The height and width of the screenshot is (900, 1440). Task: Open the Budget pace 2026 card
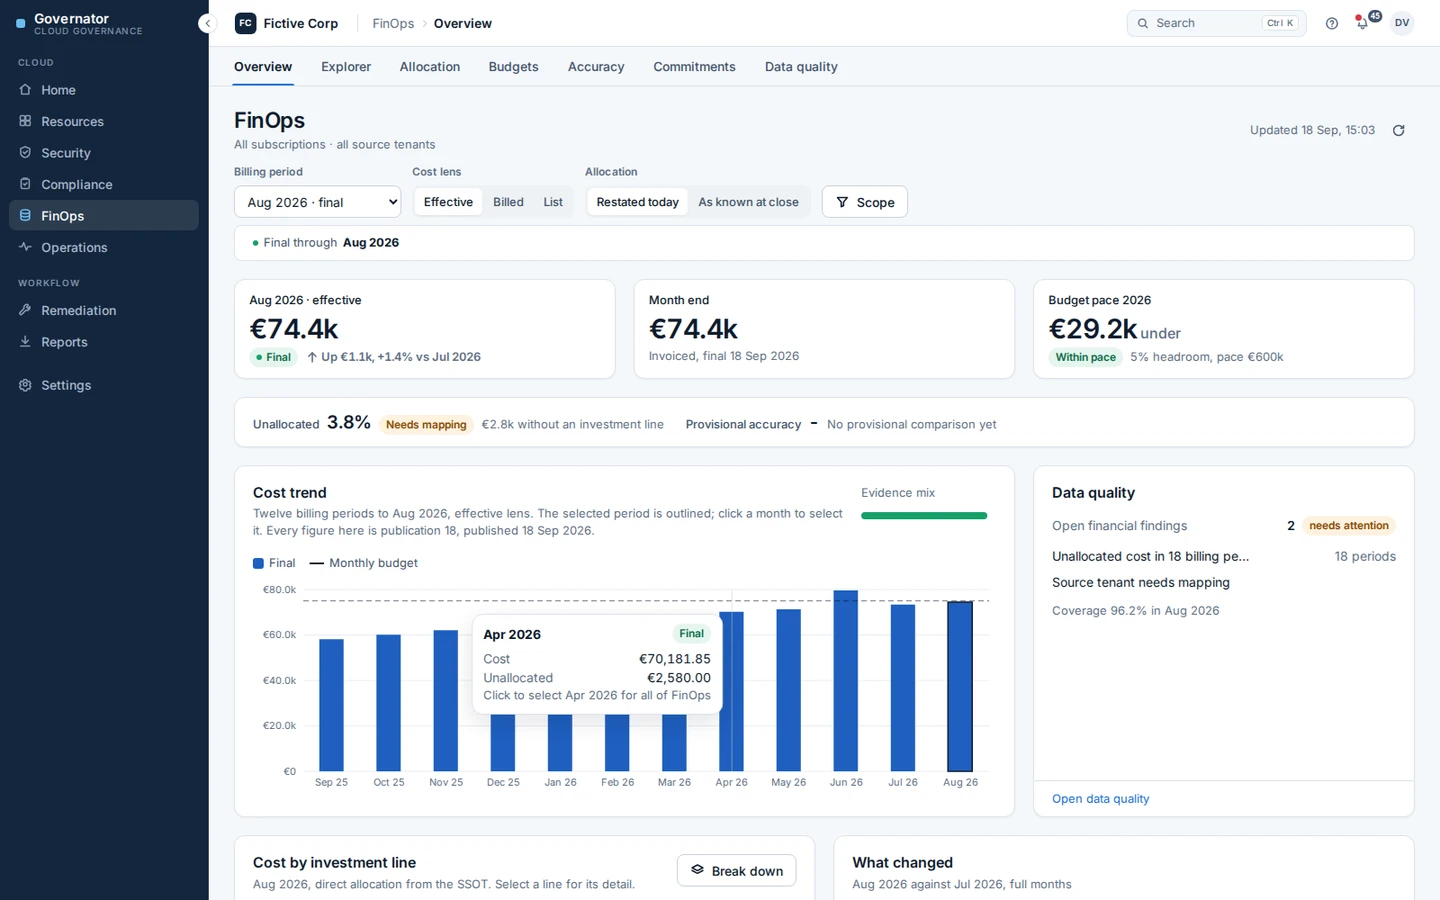click(x=1223, y=329)
